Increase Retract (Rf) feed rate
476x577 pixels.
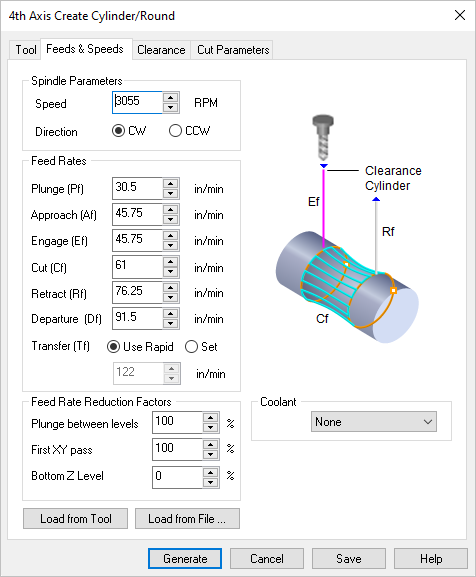pyautogui.click(x=170, y=288)
